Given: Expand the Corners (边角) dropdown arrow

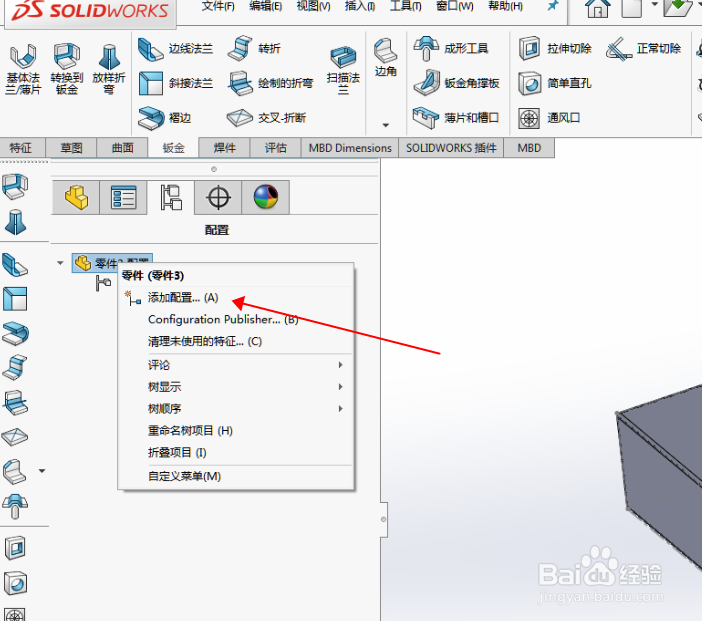Looking at the screenshot, I should [385, 125].
